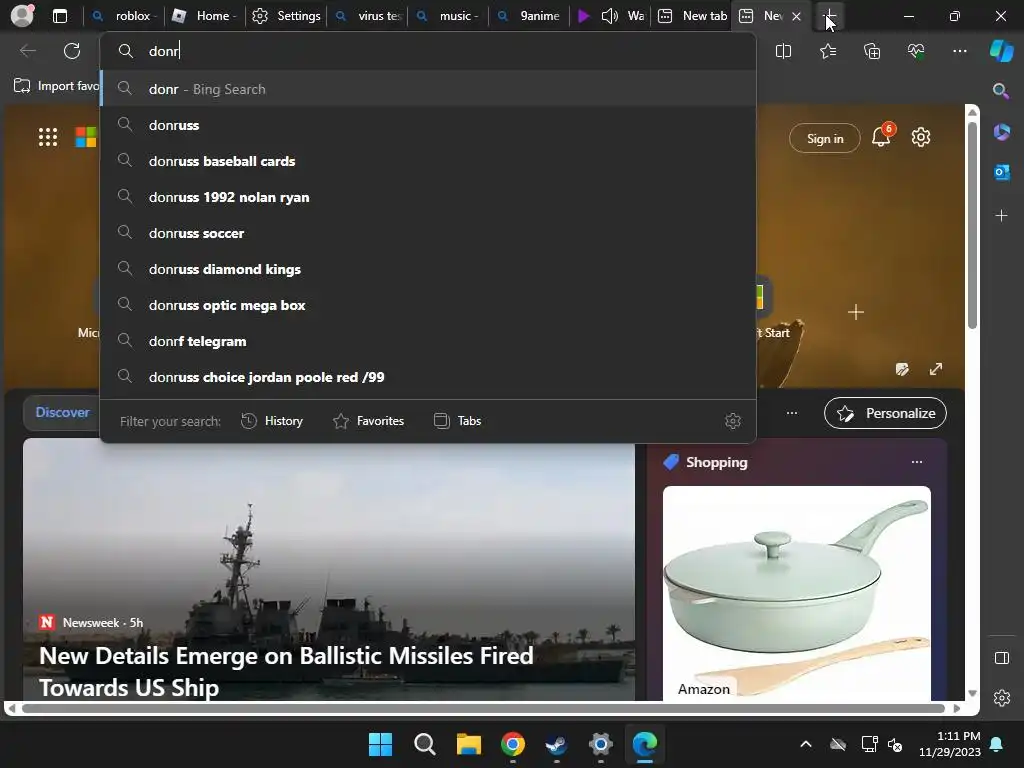The width and height of the screenshot is (1024, 768).
Task: Toggle split screen view icon
Action: click(x=783, y=51)
